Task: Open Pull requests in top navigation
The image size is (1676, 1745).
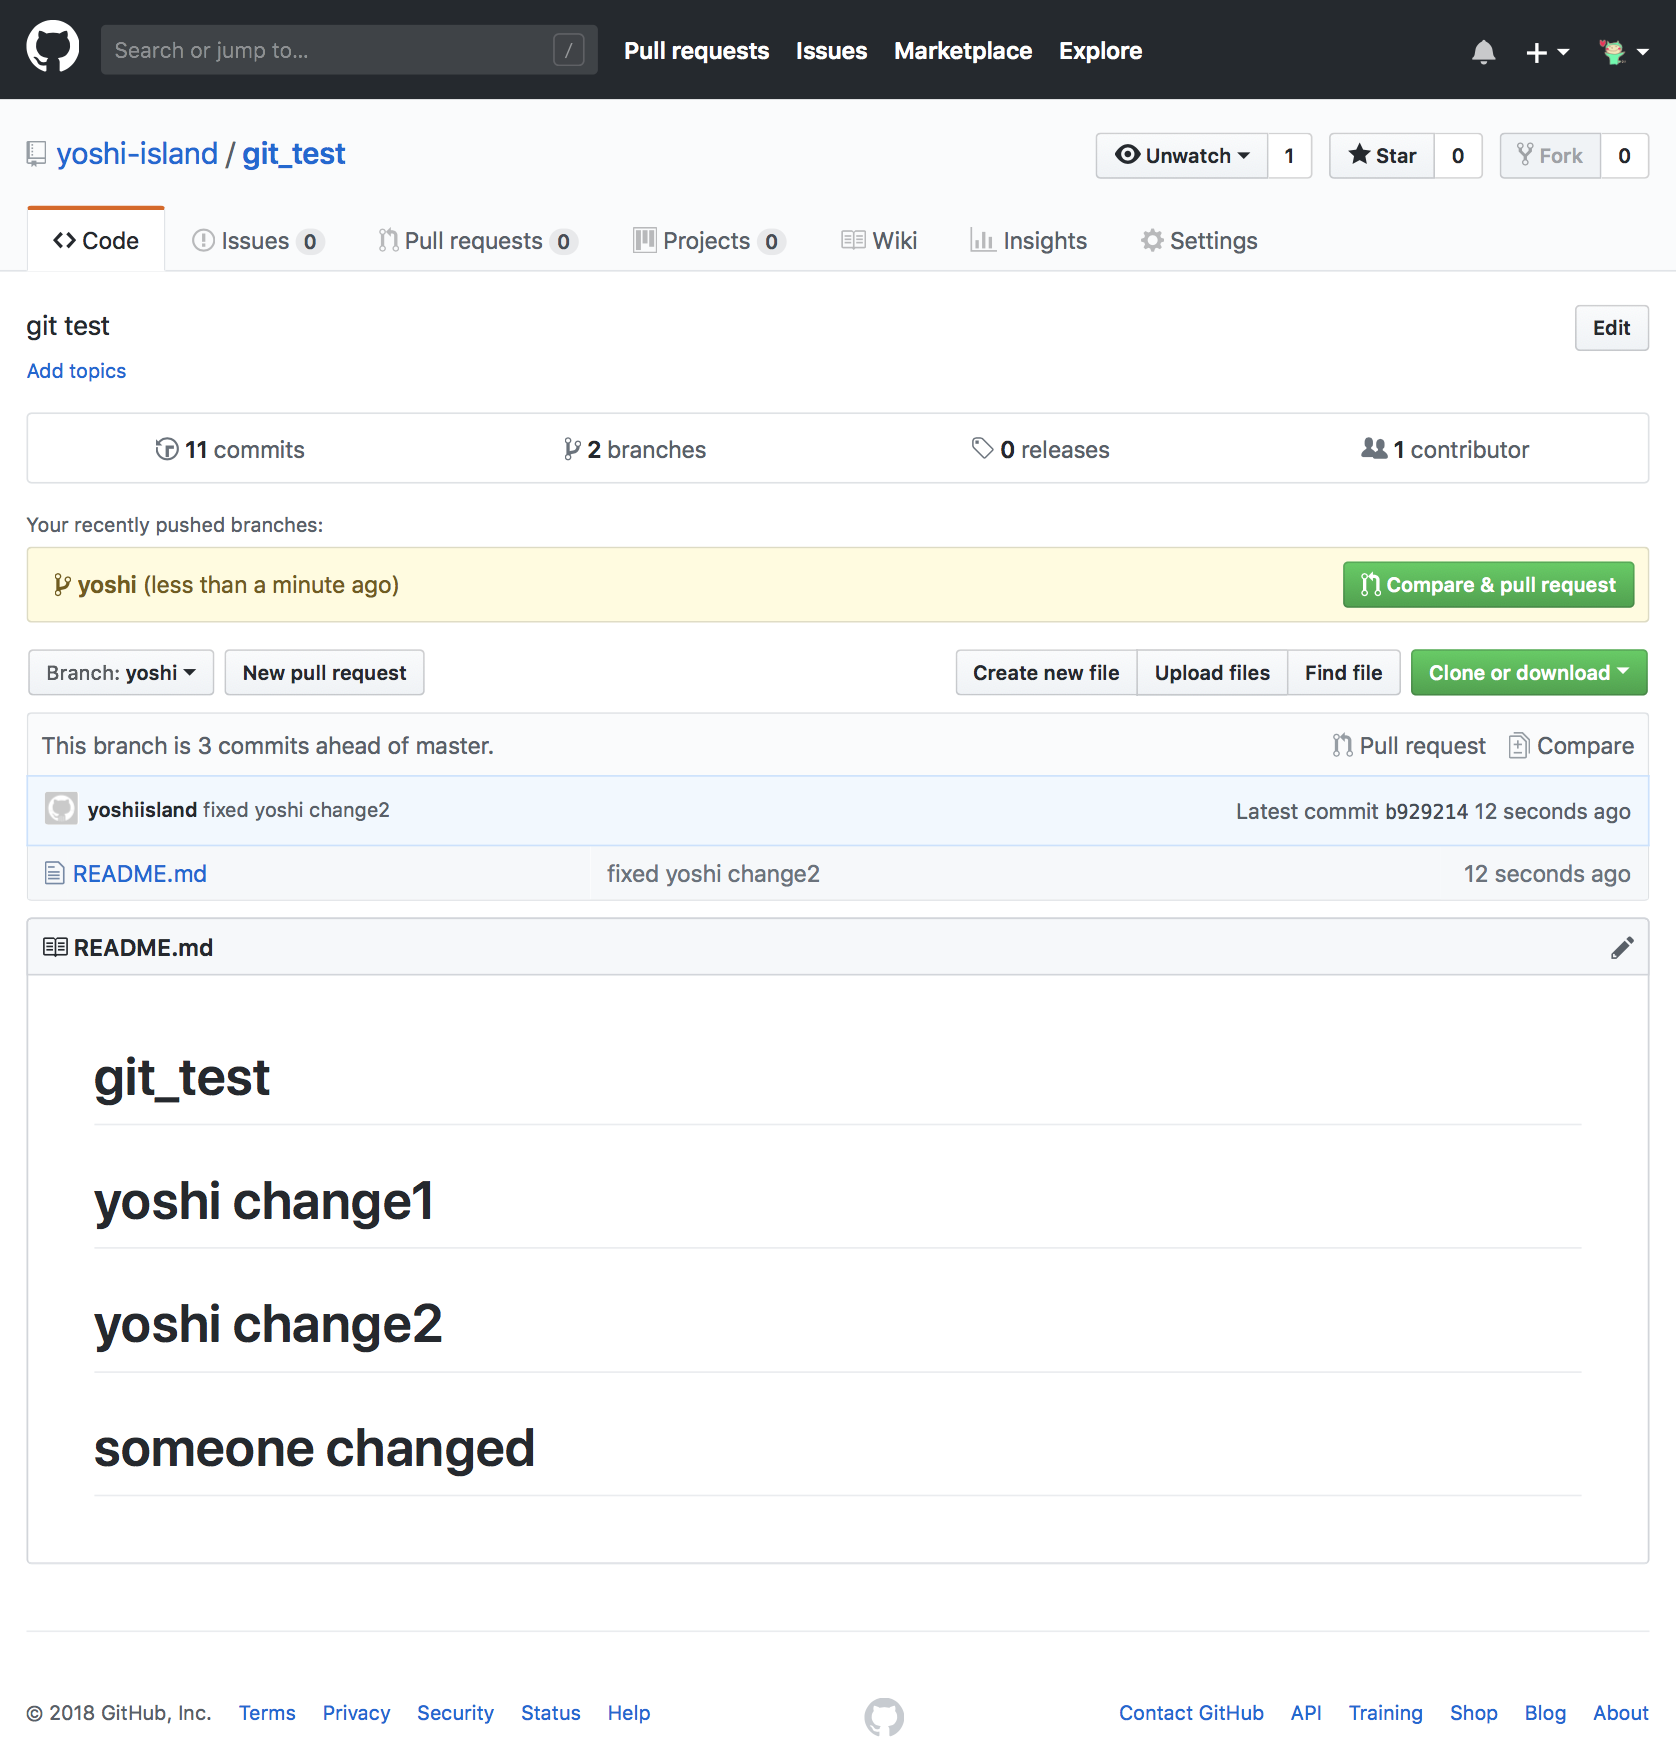Action: click(696, 51)
